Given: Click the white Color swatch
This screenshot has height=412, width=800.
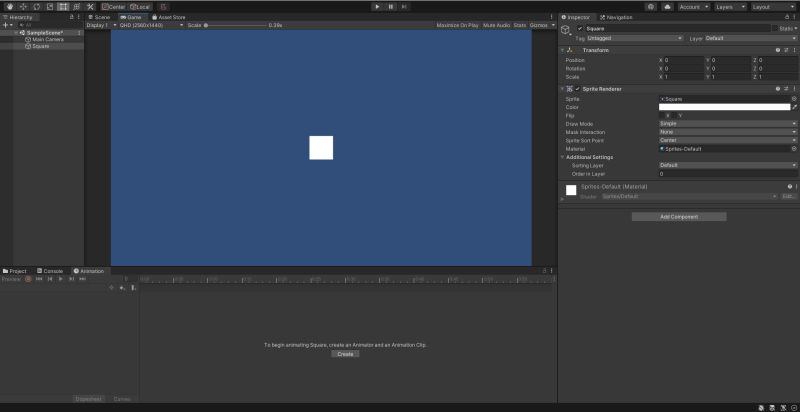Looking at the screenshot, I should tap(724, 107).
